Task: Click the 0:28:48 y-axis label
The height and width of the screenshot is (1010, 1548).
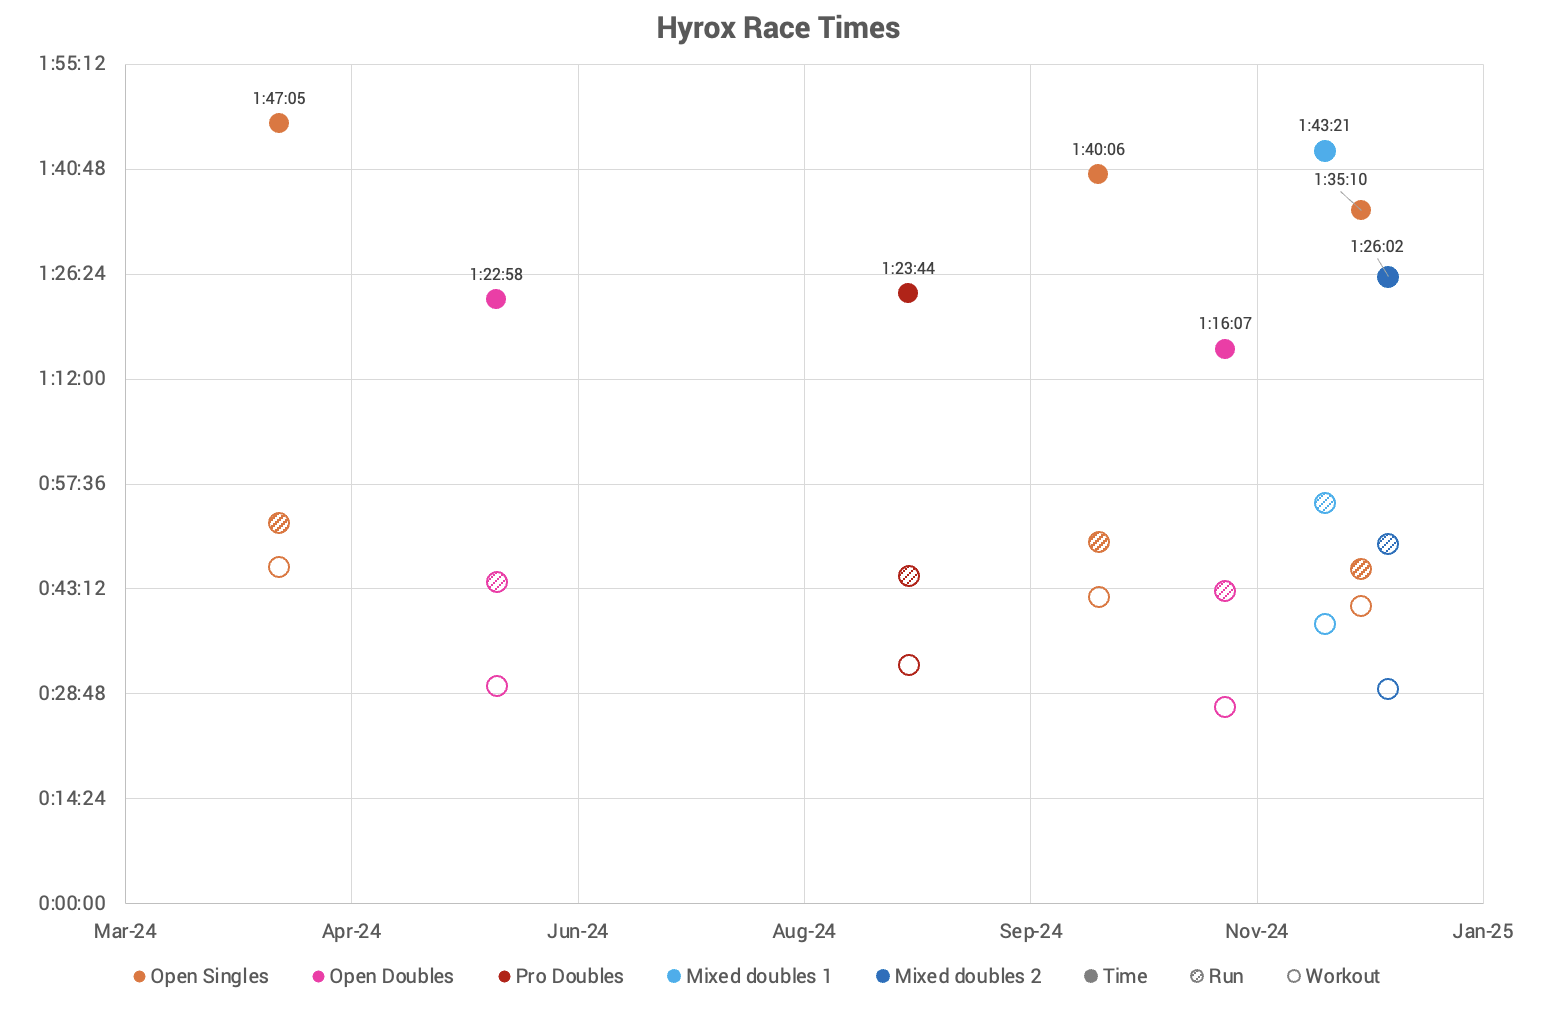Action: [x=72, y=693]
